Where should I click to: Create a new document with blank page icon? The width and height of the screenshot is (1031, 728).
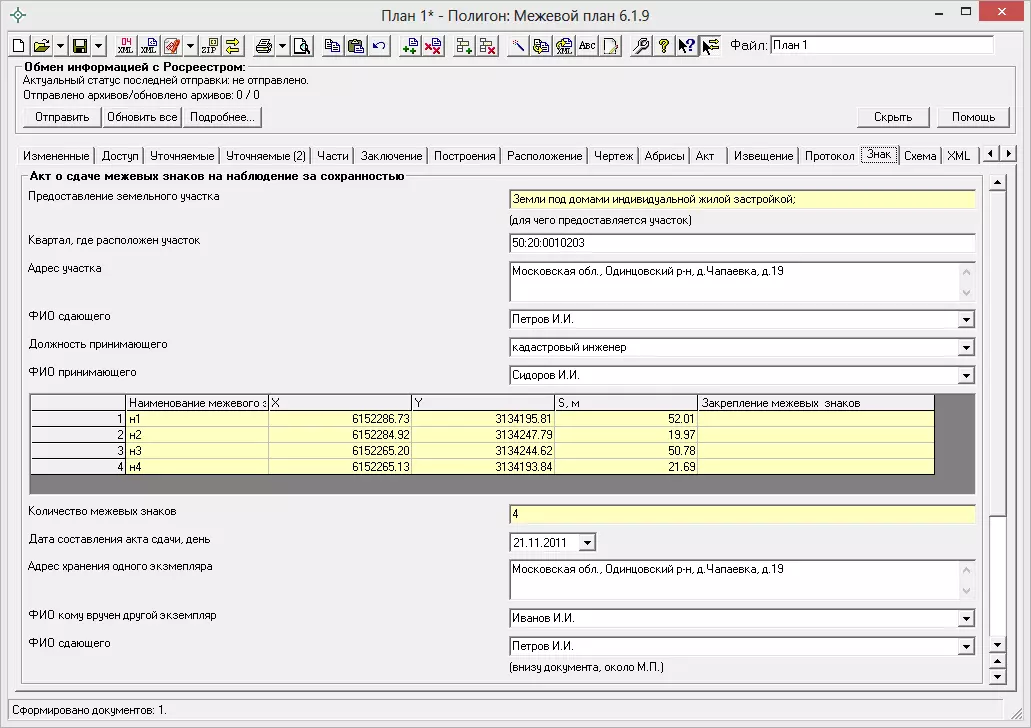19,45
